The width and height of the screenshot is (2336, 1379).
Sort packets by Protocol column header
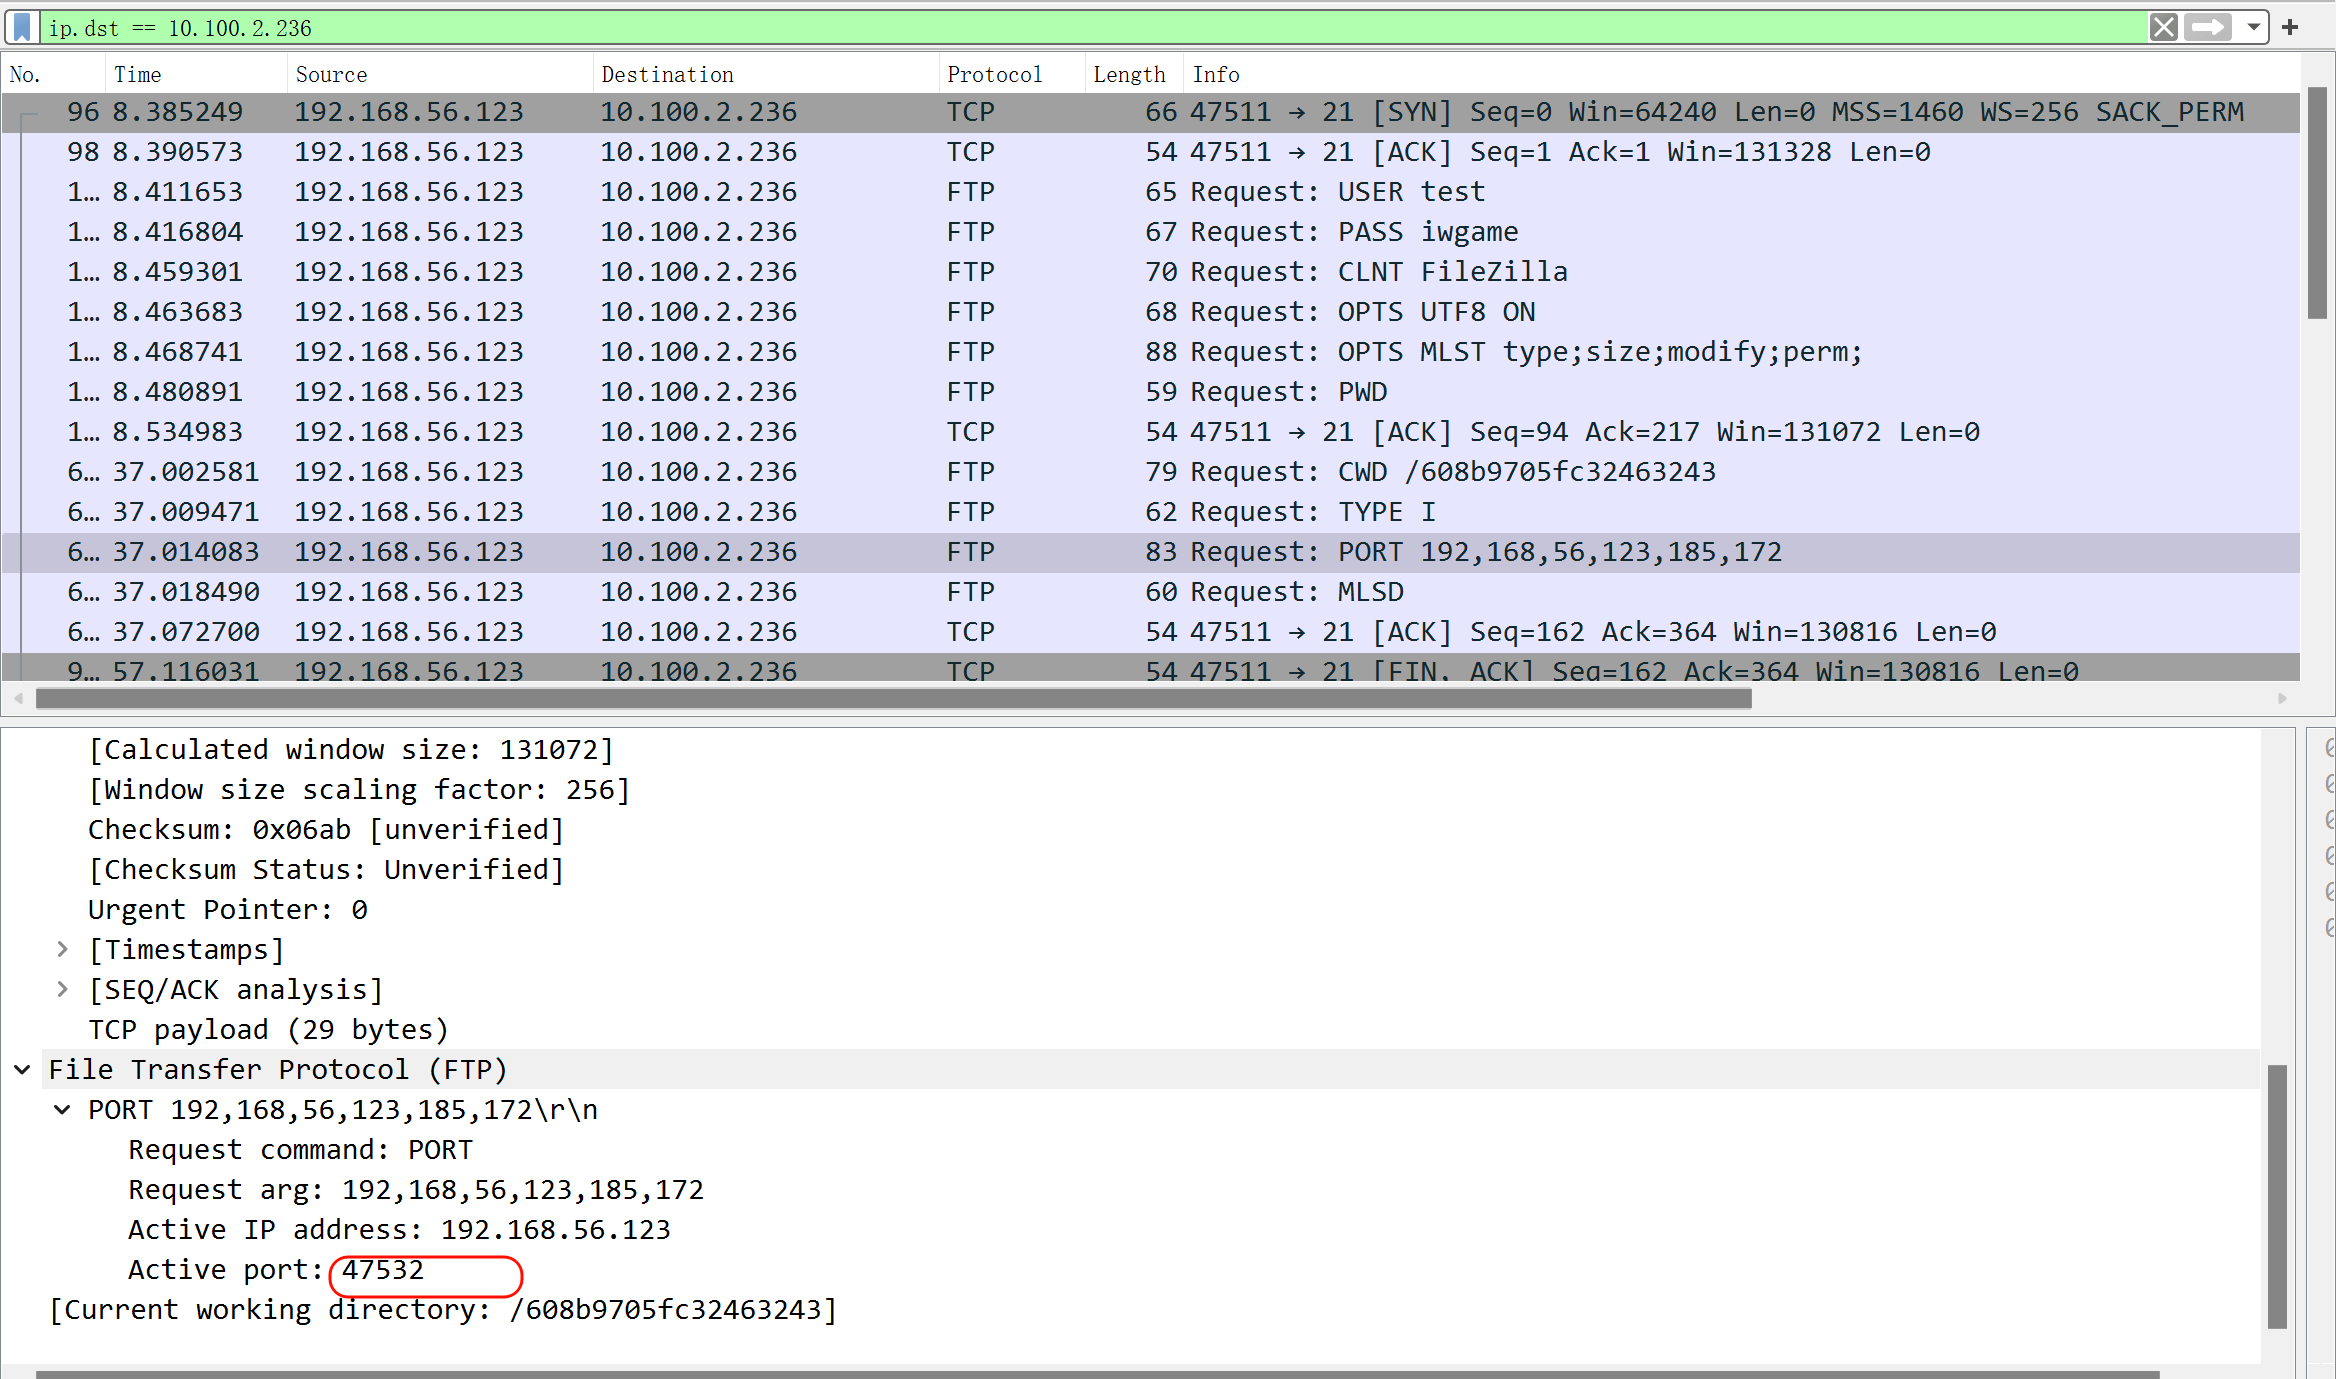point(994,74)
